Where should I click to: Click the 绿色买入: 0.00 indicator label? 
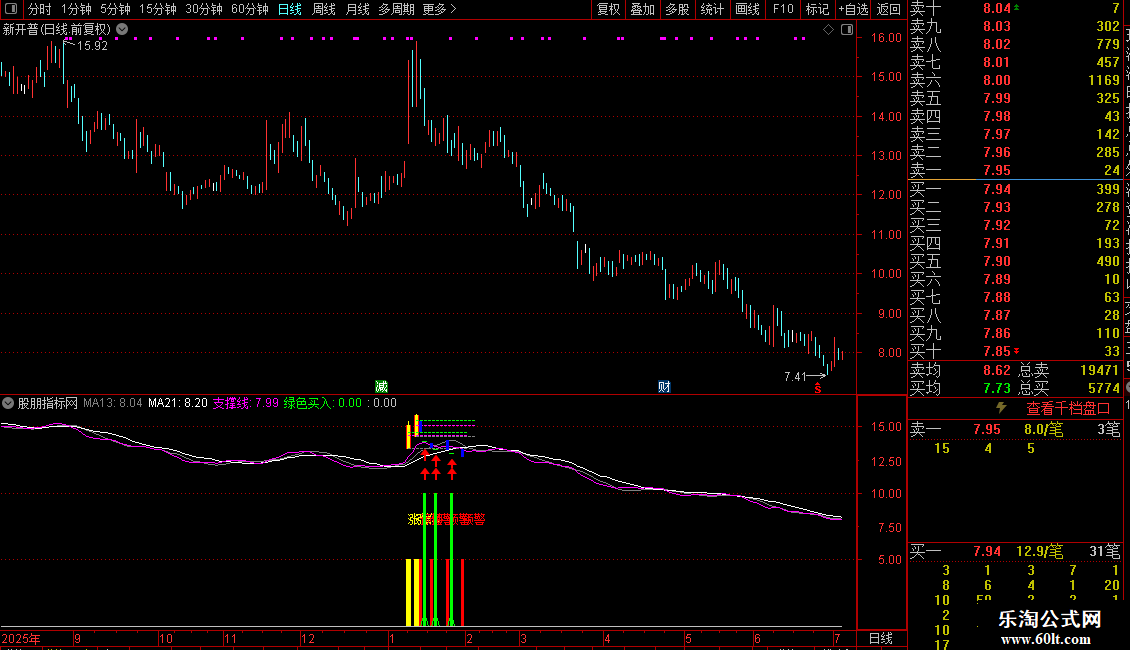tap(322, 403)
